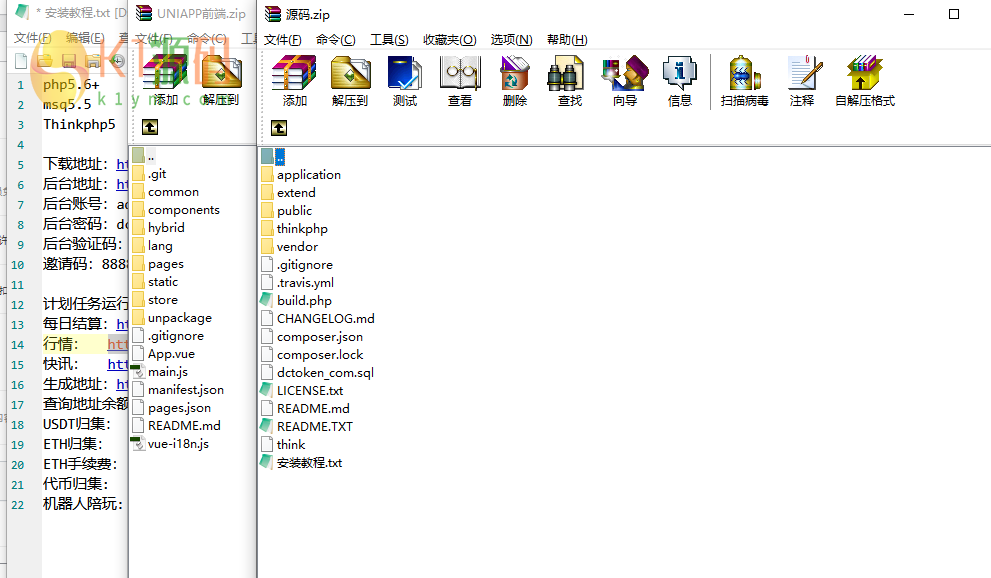Open the Tools (工具) menu
The image size is (991, 578).
[389, 40]
